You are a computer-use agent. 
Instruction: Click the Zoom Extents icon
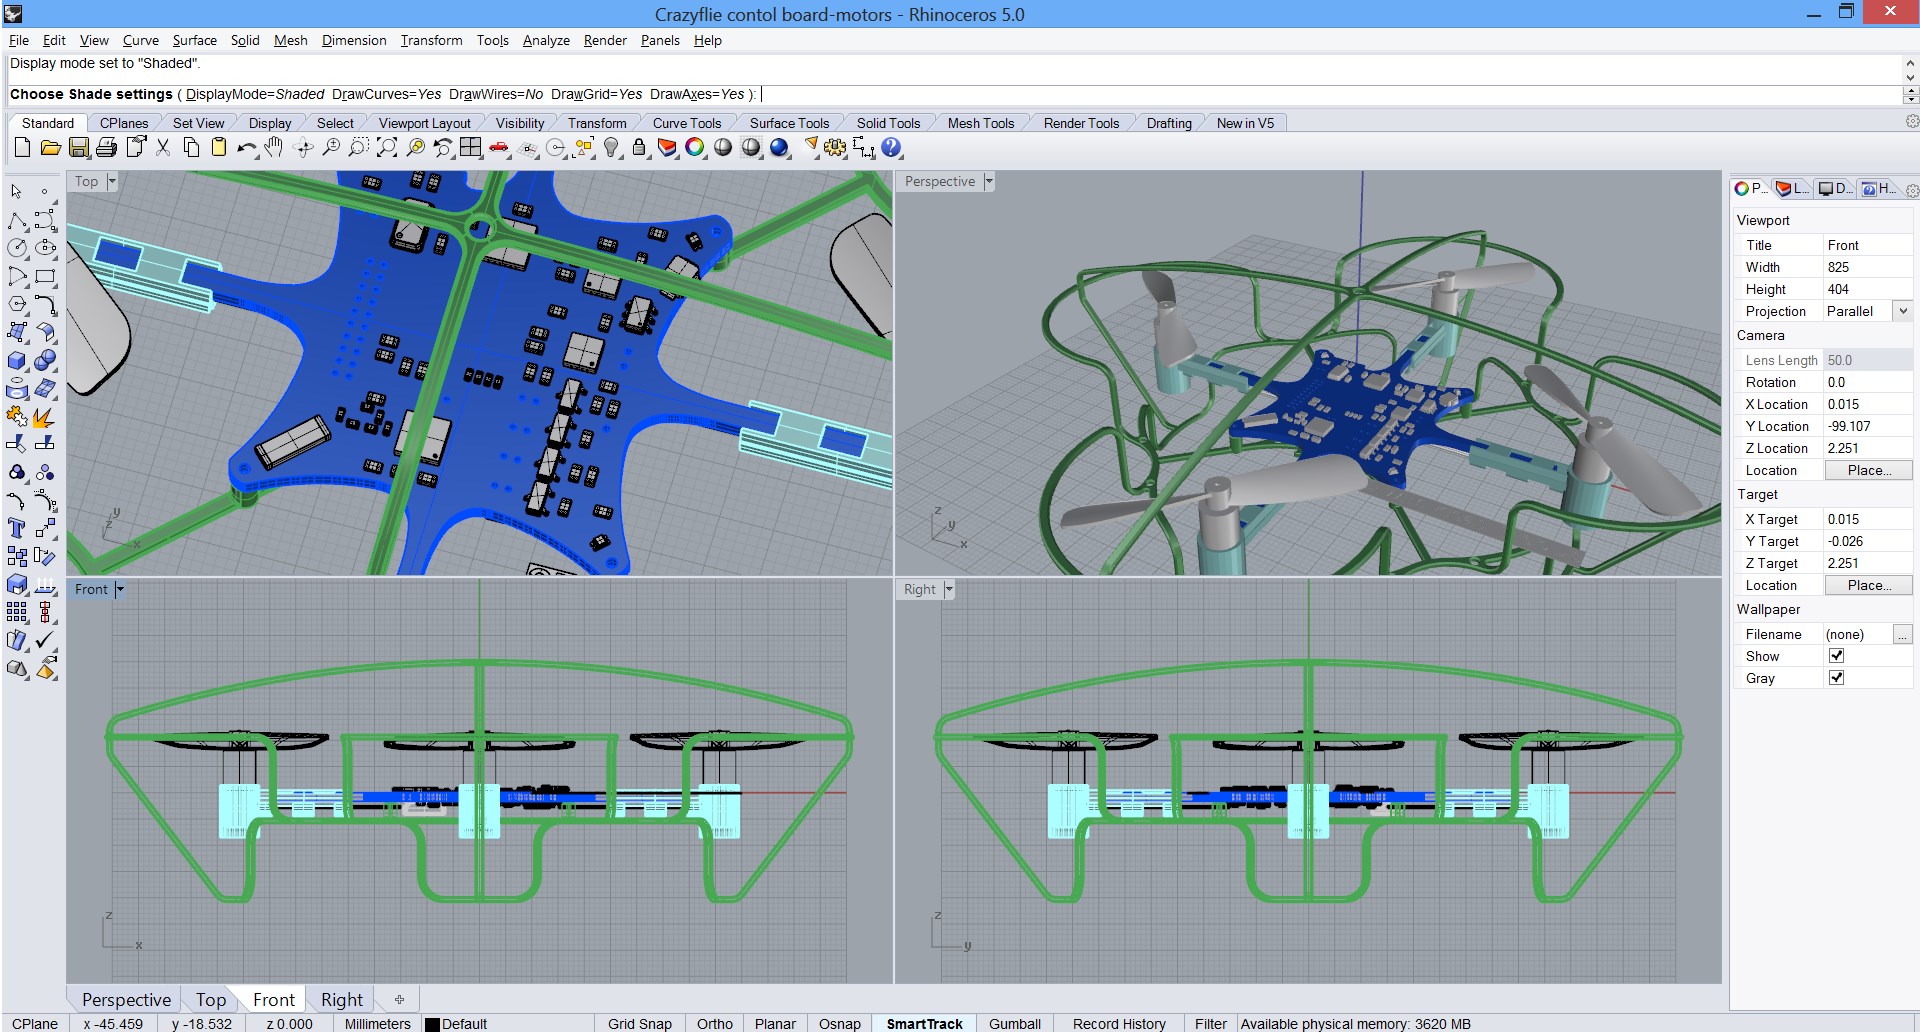tap(386, 148)
